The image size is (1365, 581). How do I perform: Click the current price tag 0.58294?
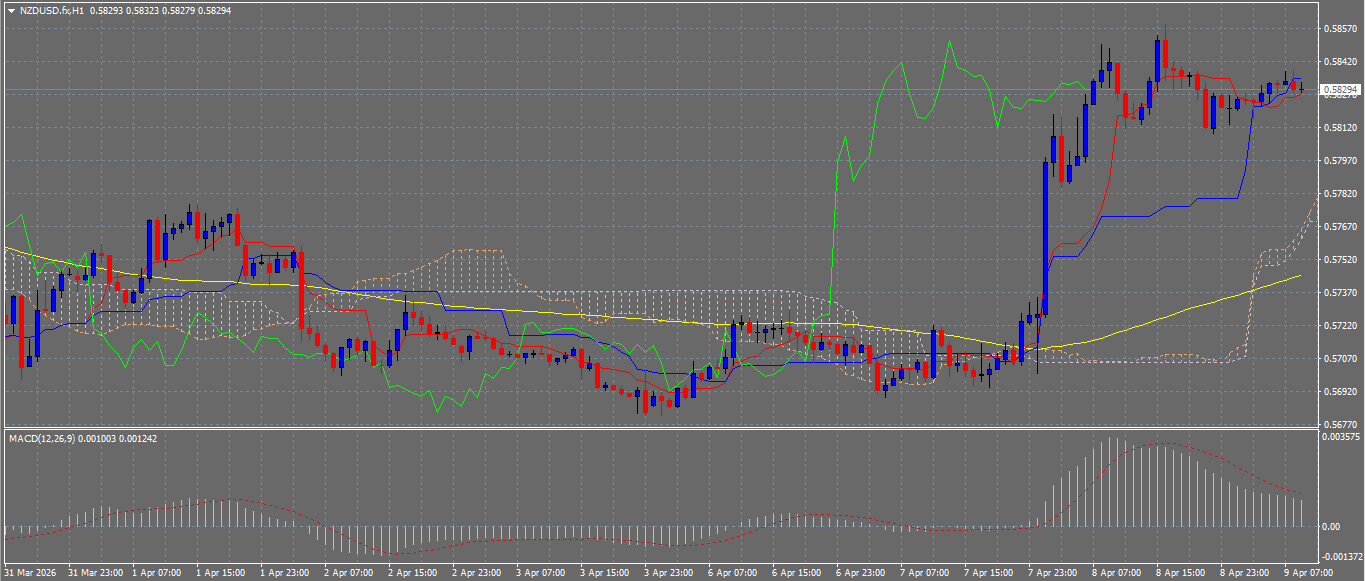point(1340,90)
